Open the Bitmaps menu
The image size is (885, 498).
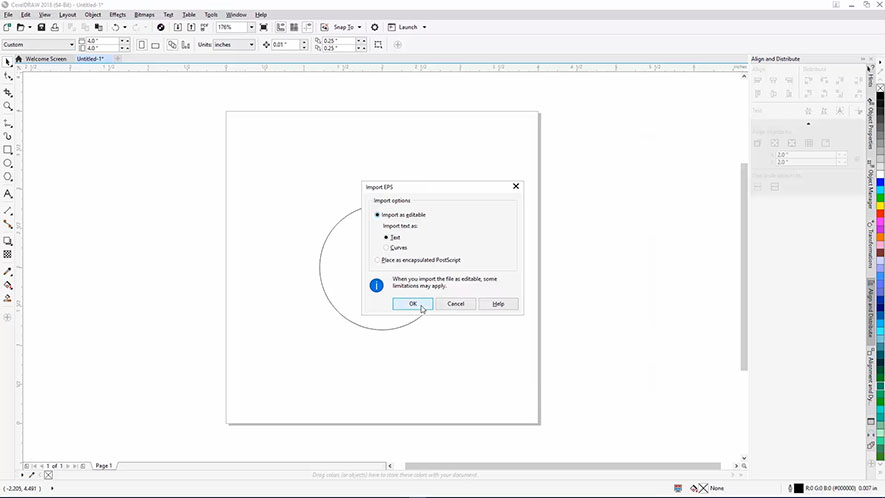(144, 15)
